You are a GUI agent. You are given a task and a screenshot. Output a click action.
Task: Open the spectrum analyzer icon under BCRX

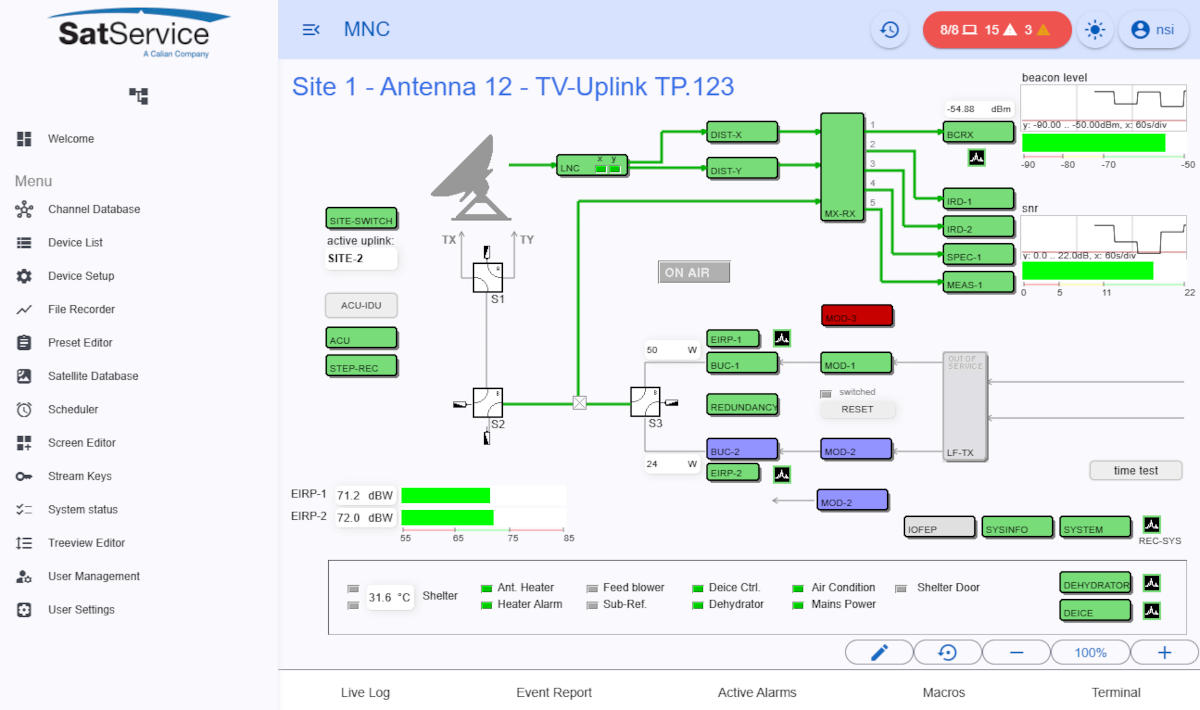[976, 157]
